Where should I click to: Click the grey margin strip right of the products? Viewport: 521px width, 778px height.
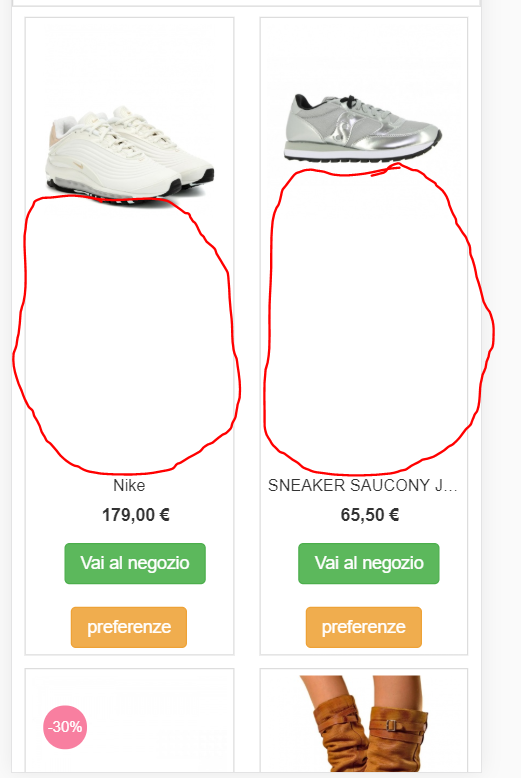(501, 389)
